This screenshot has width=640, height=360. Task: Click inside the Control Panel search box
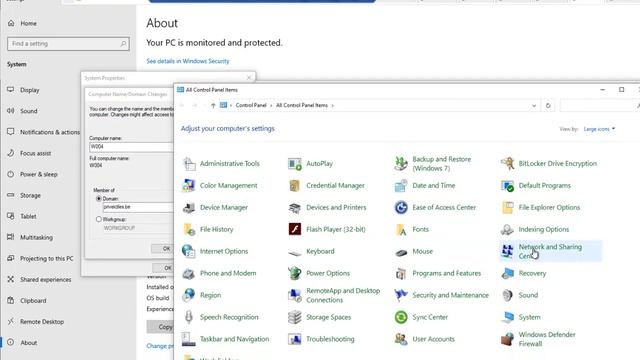coord(599,106)
